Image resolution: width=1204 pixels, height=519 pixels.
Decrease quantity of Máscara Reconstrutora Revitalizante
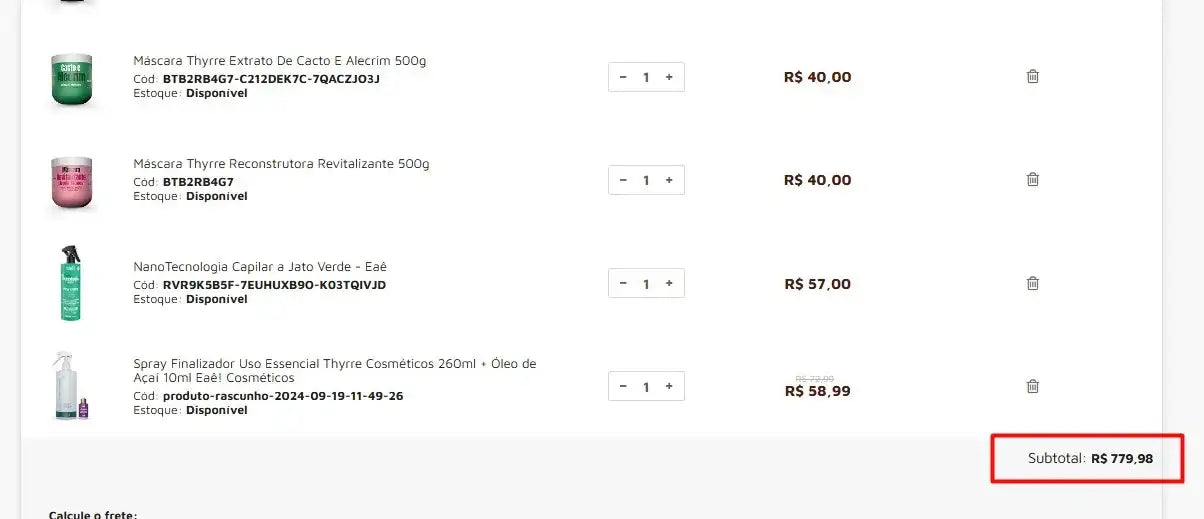pos(623,180)
